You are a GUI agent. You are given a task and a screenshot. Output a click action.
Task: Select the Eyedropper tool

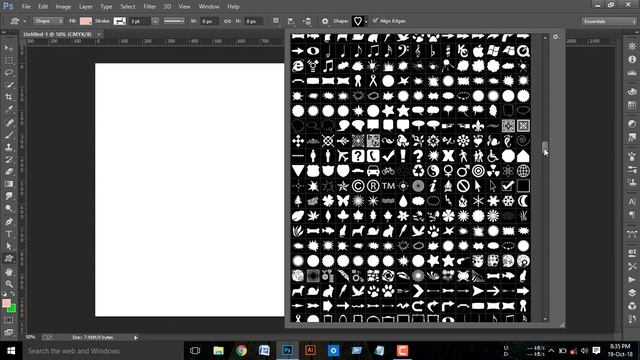click(x=9, y=109)
